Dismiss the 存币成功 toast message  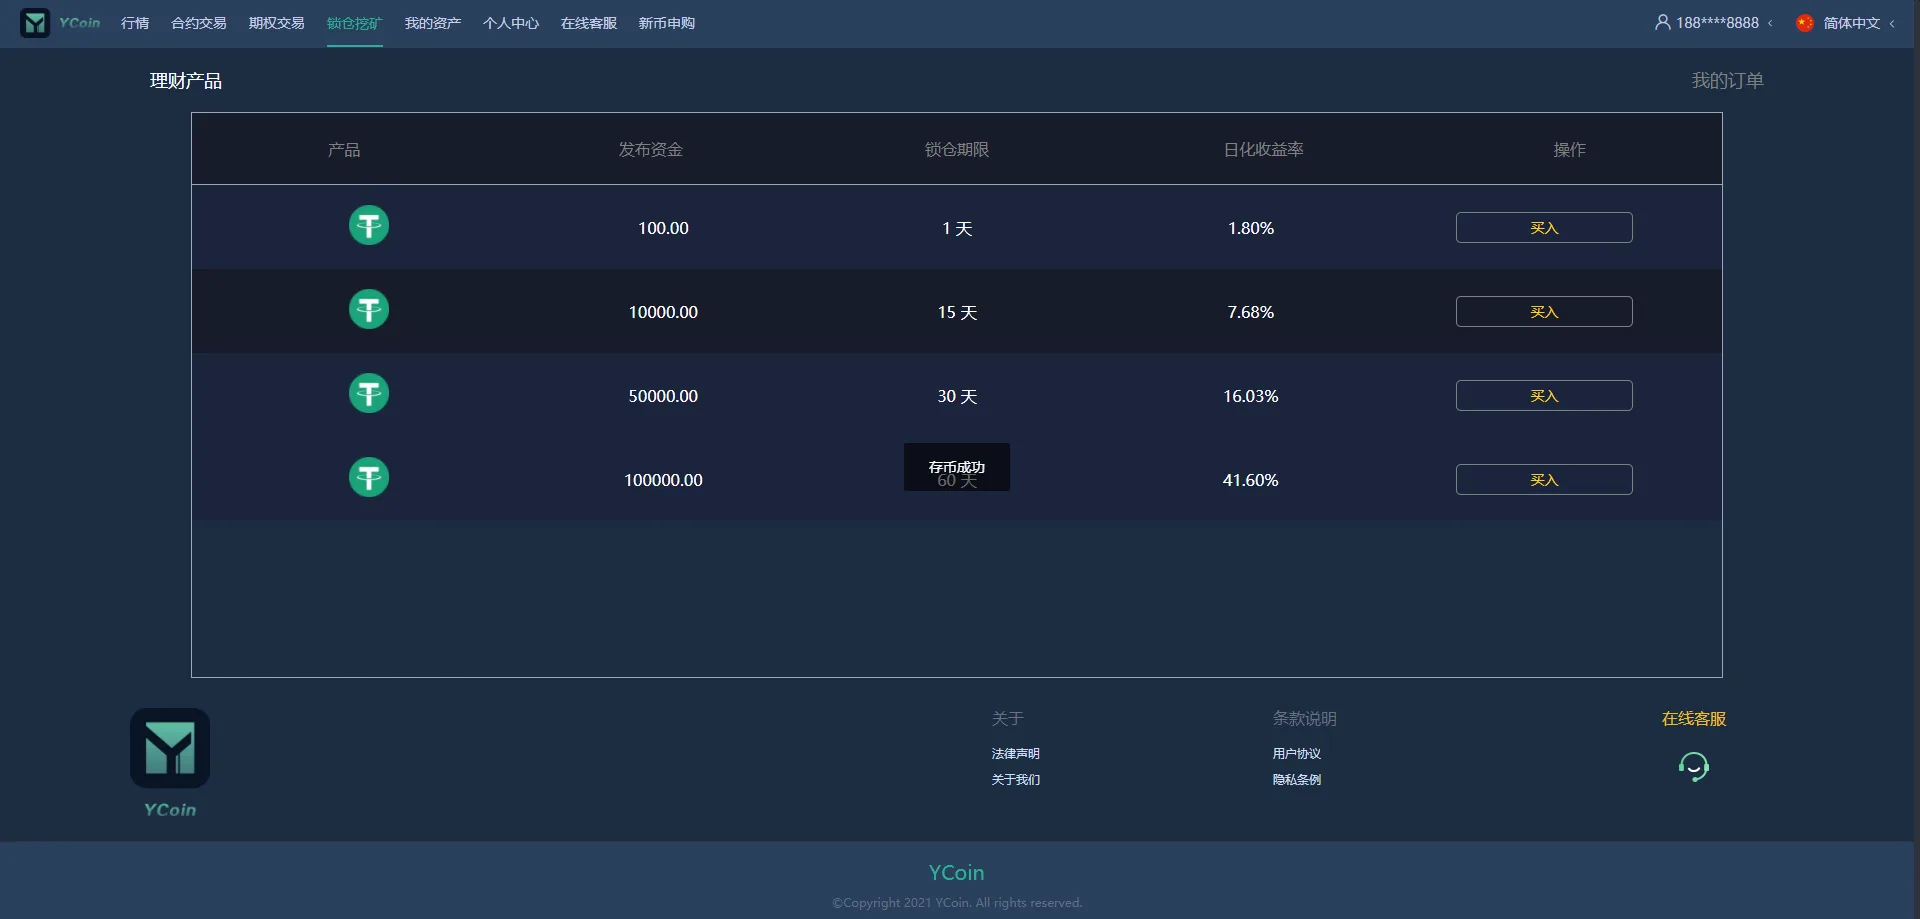tap(956, 467)
